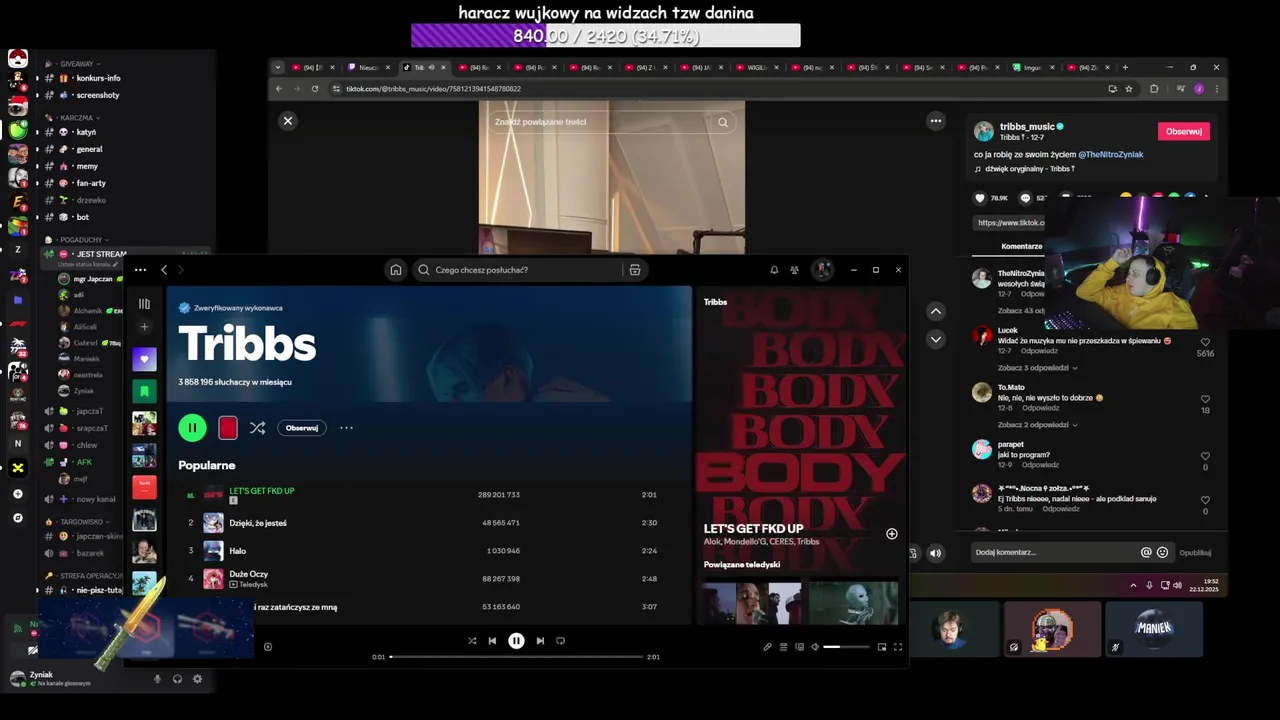Open Spotify Home via the house icon
The height and width of the screenshot is (720, 1280).
396,270
